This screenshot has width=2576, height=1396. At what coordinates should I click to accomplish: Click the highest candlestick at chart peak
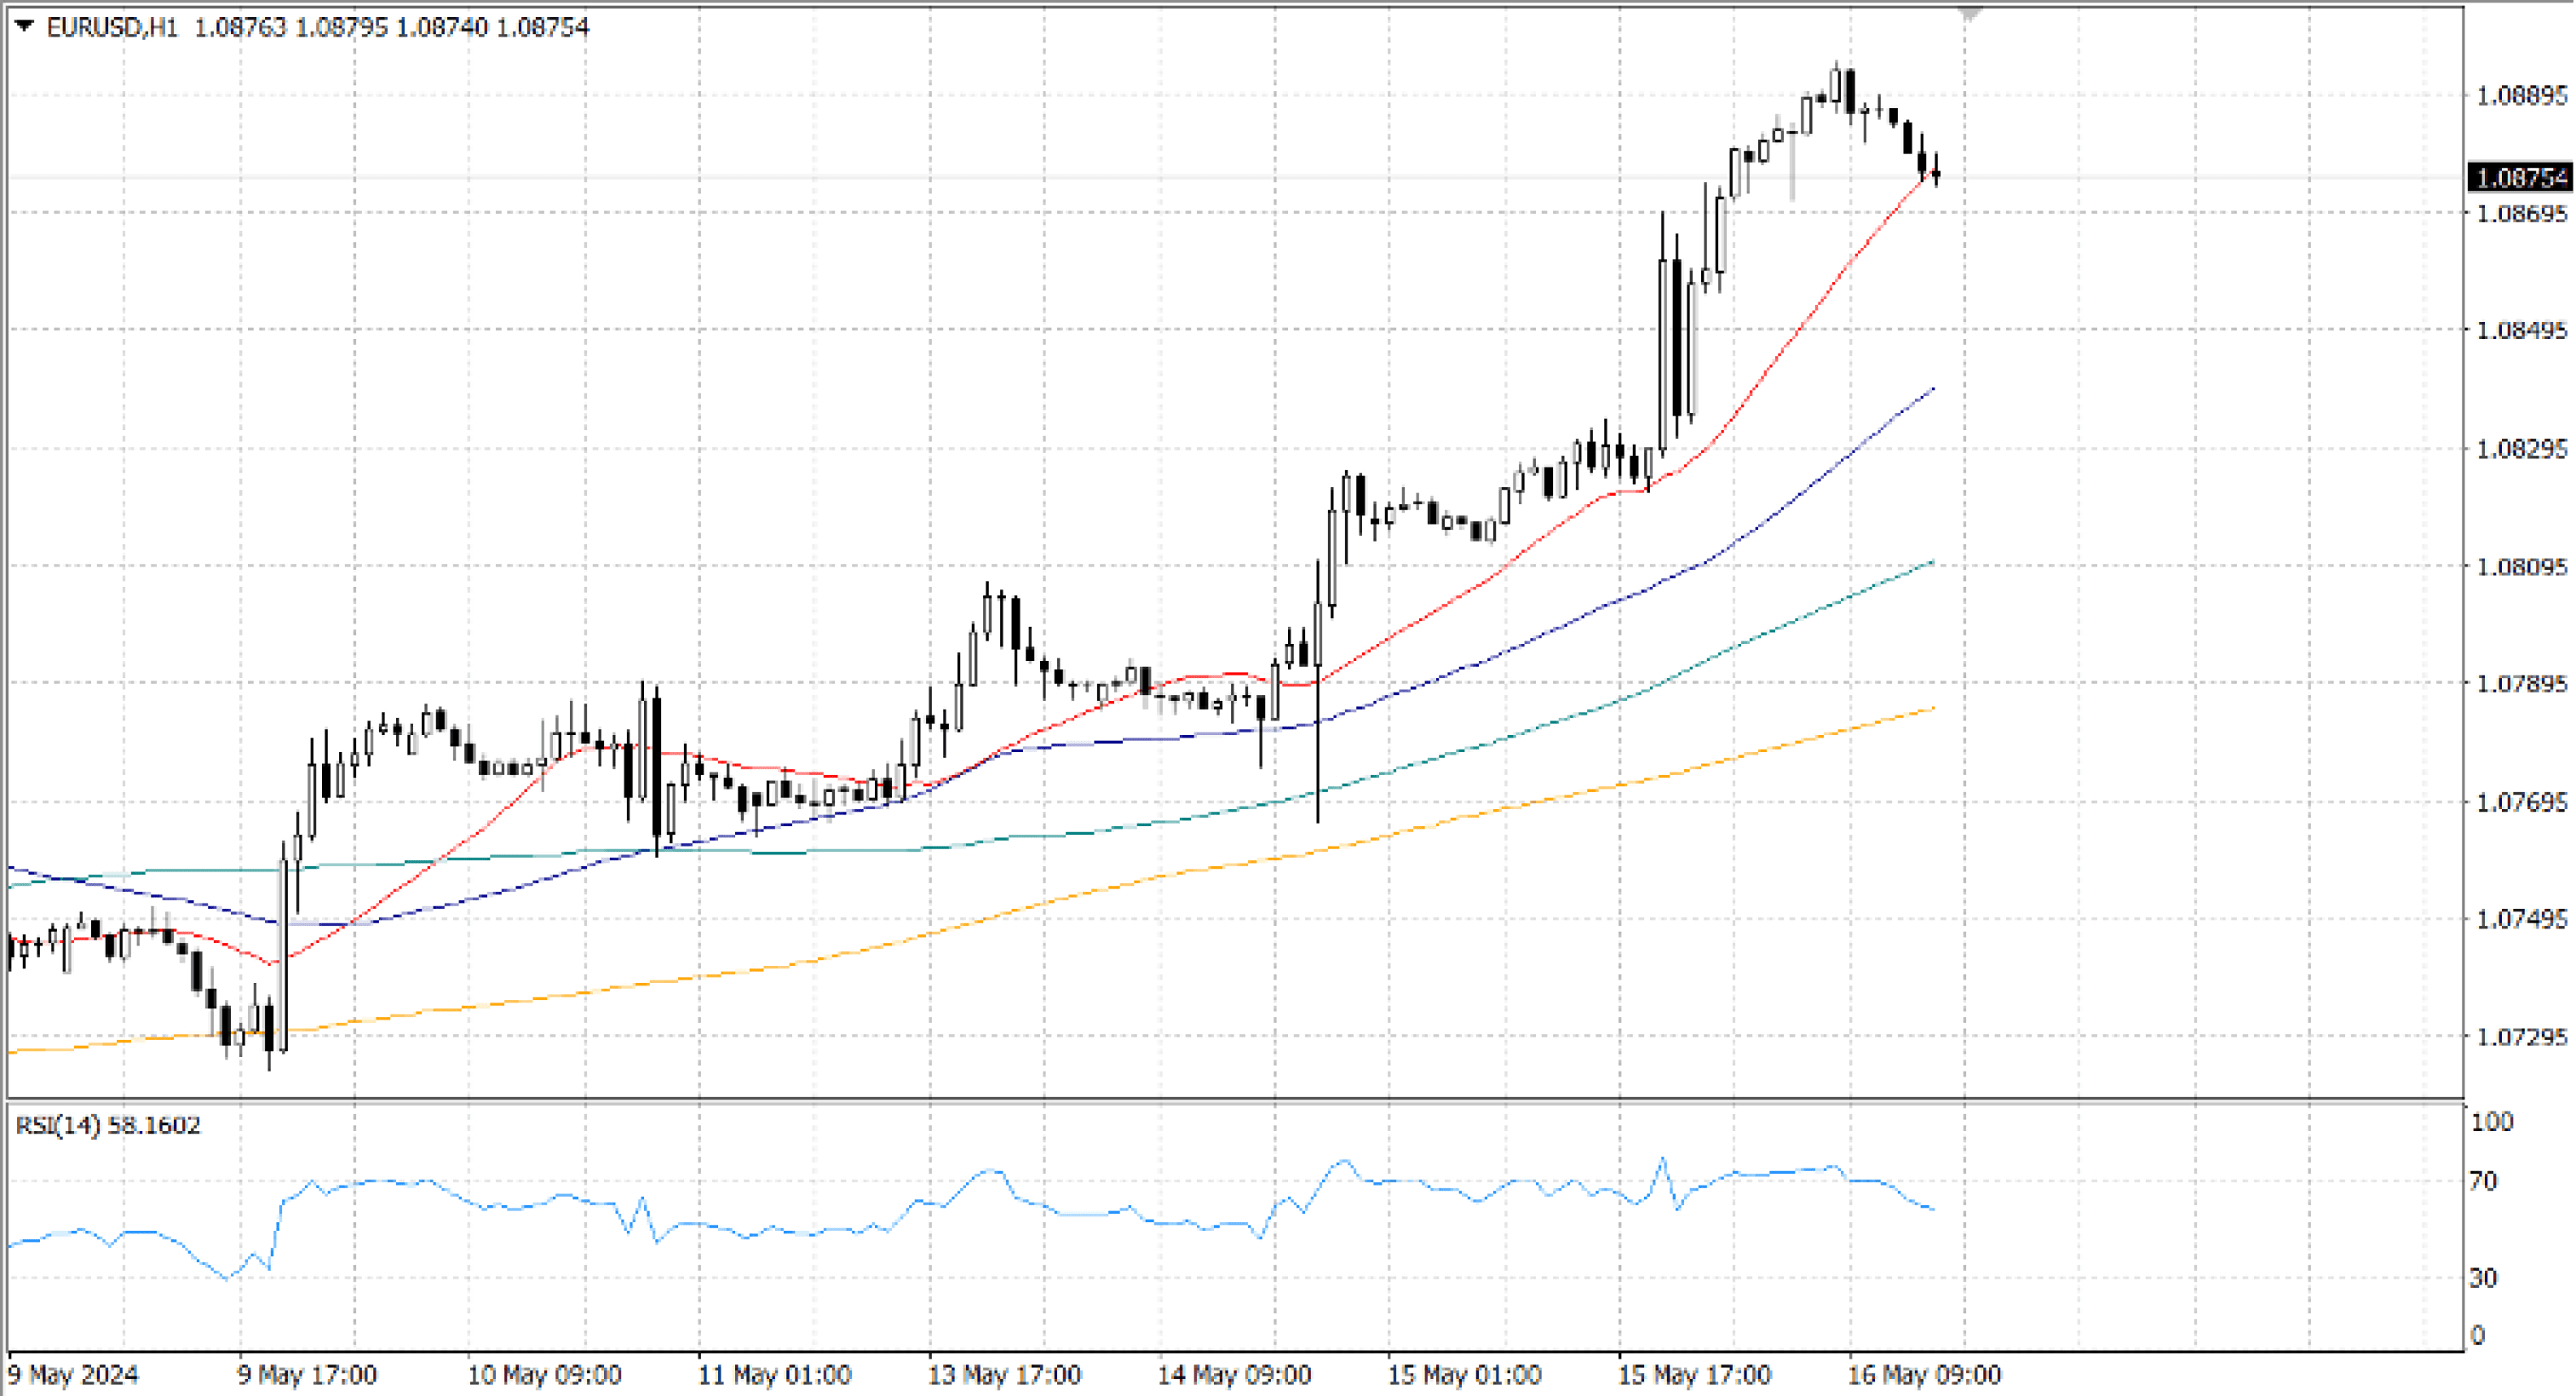point(1835,85)
